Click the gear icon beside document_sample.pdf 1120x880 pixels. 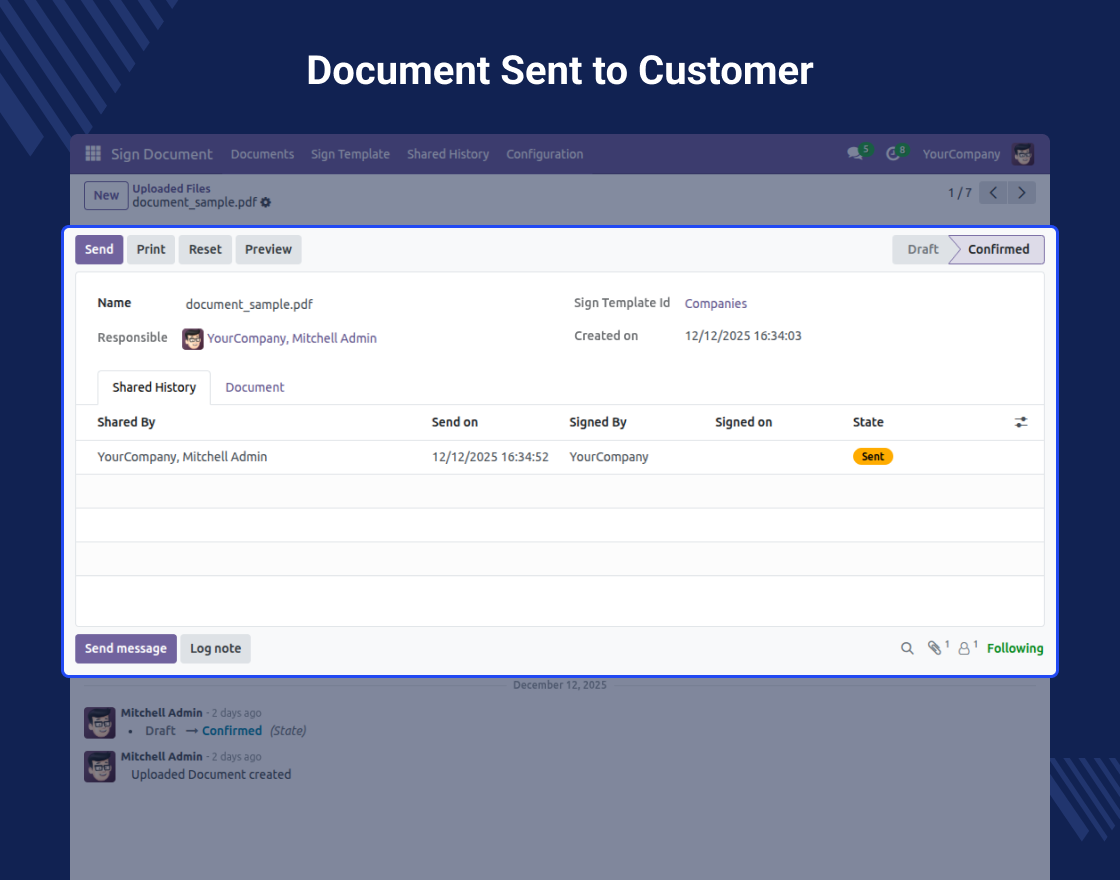[x=266, y=203]
